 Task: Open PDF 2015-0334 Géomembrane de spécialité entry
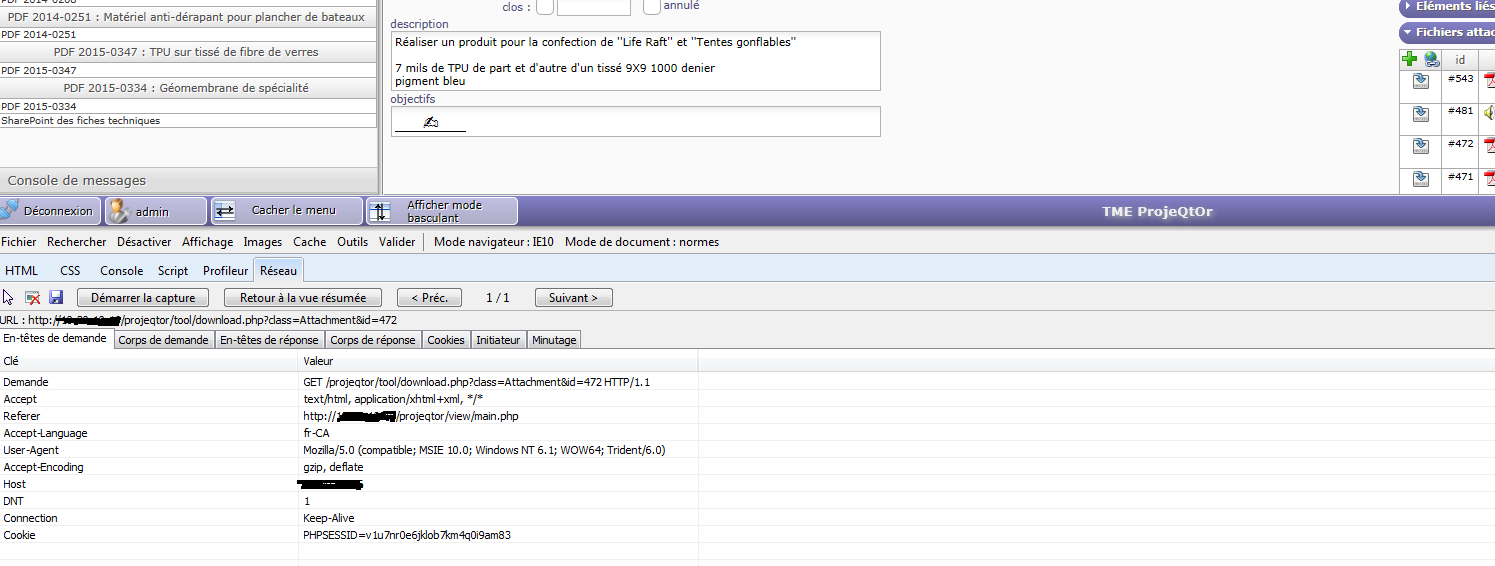187,88
